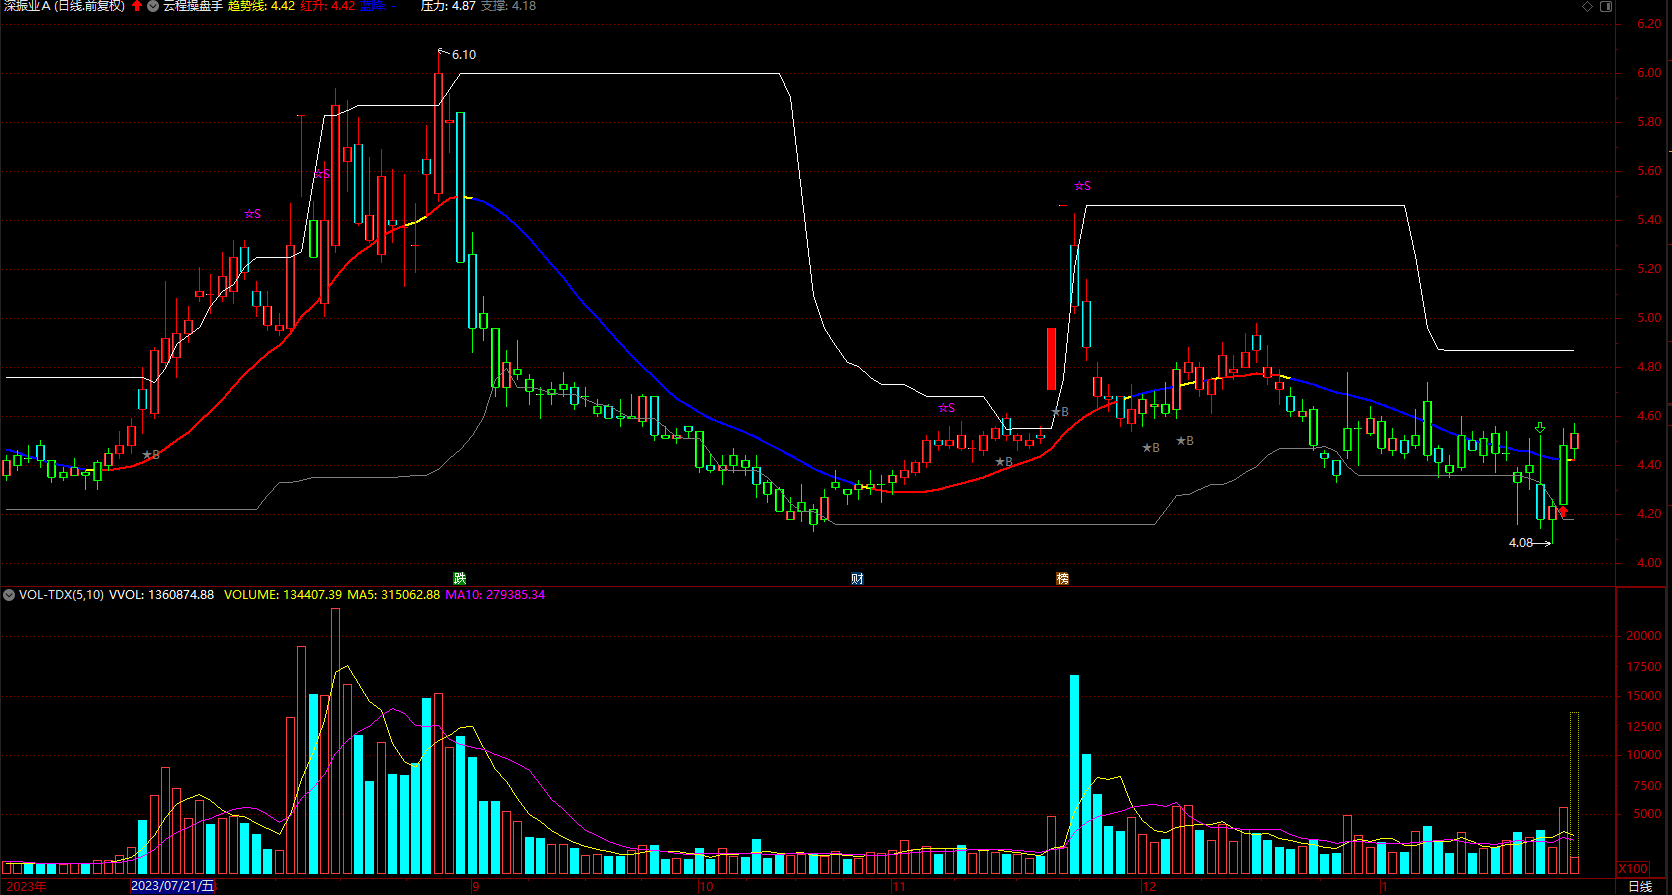Click the 5.00 price axis label
1672x895 pixels.
pos(1649,318)
